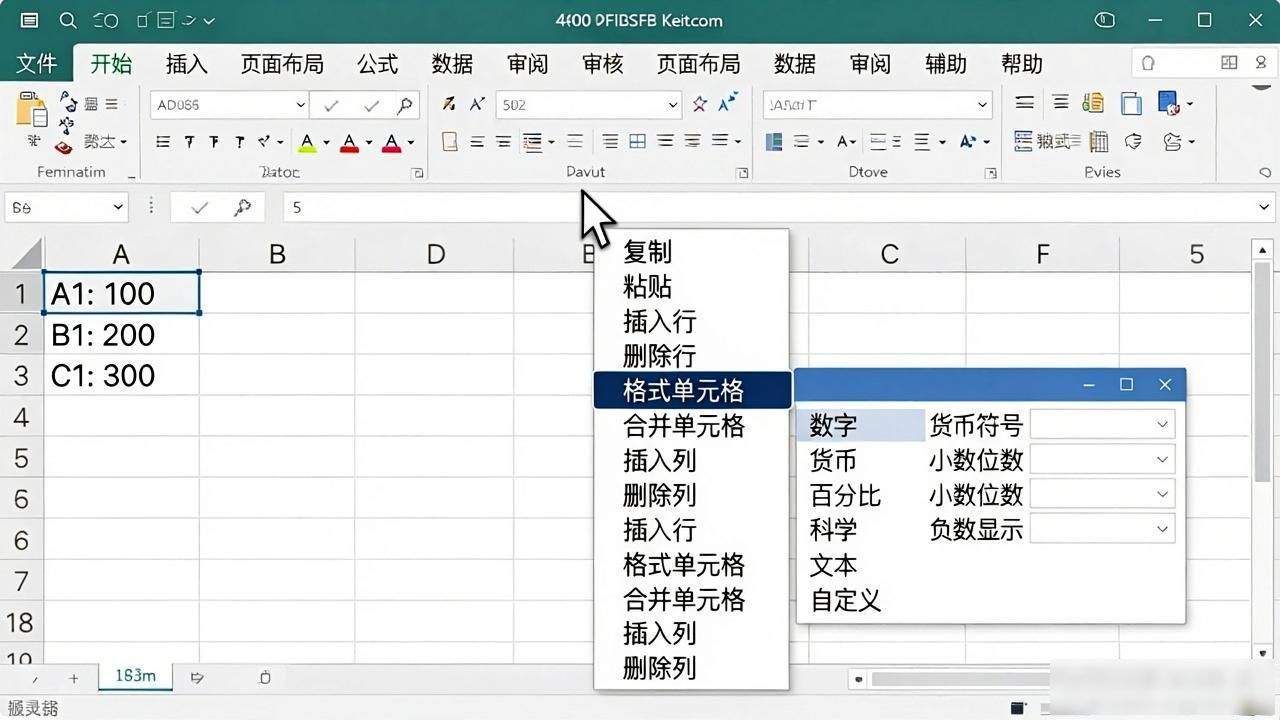Click highlighted 格式单元格 menu entry

pos(691,390)
